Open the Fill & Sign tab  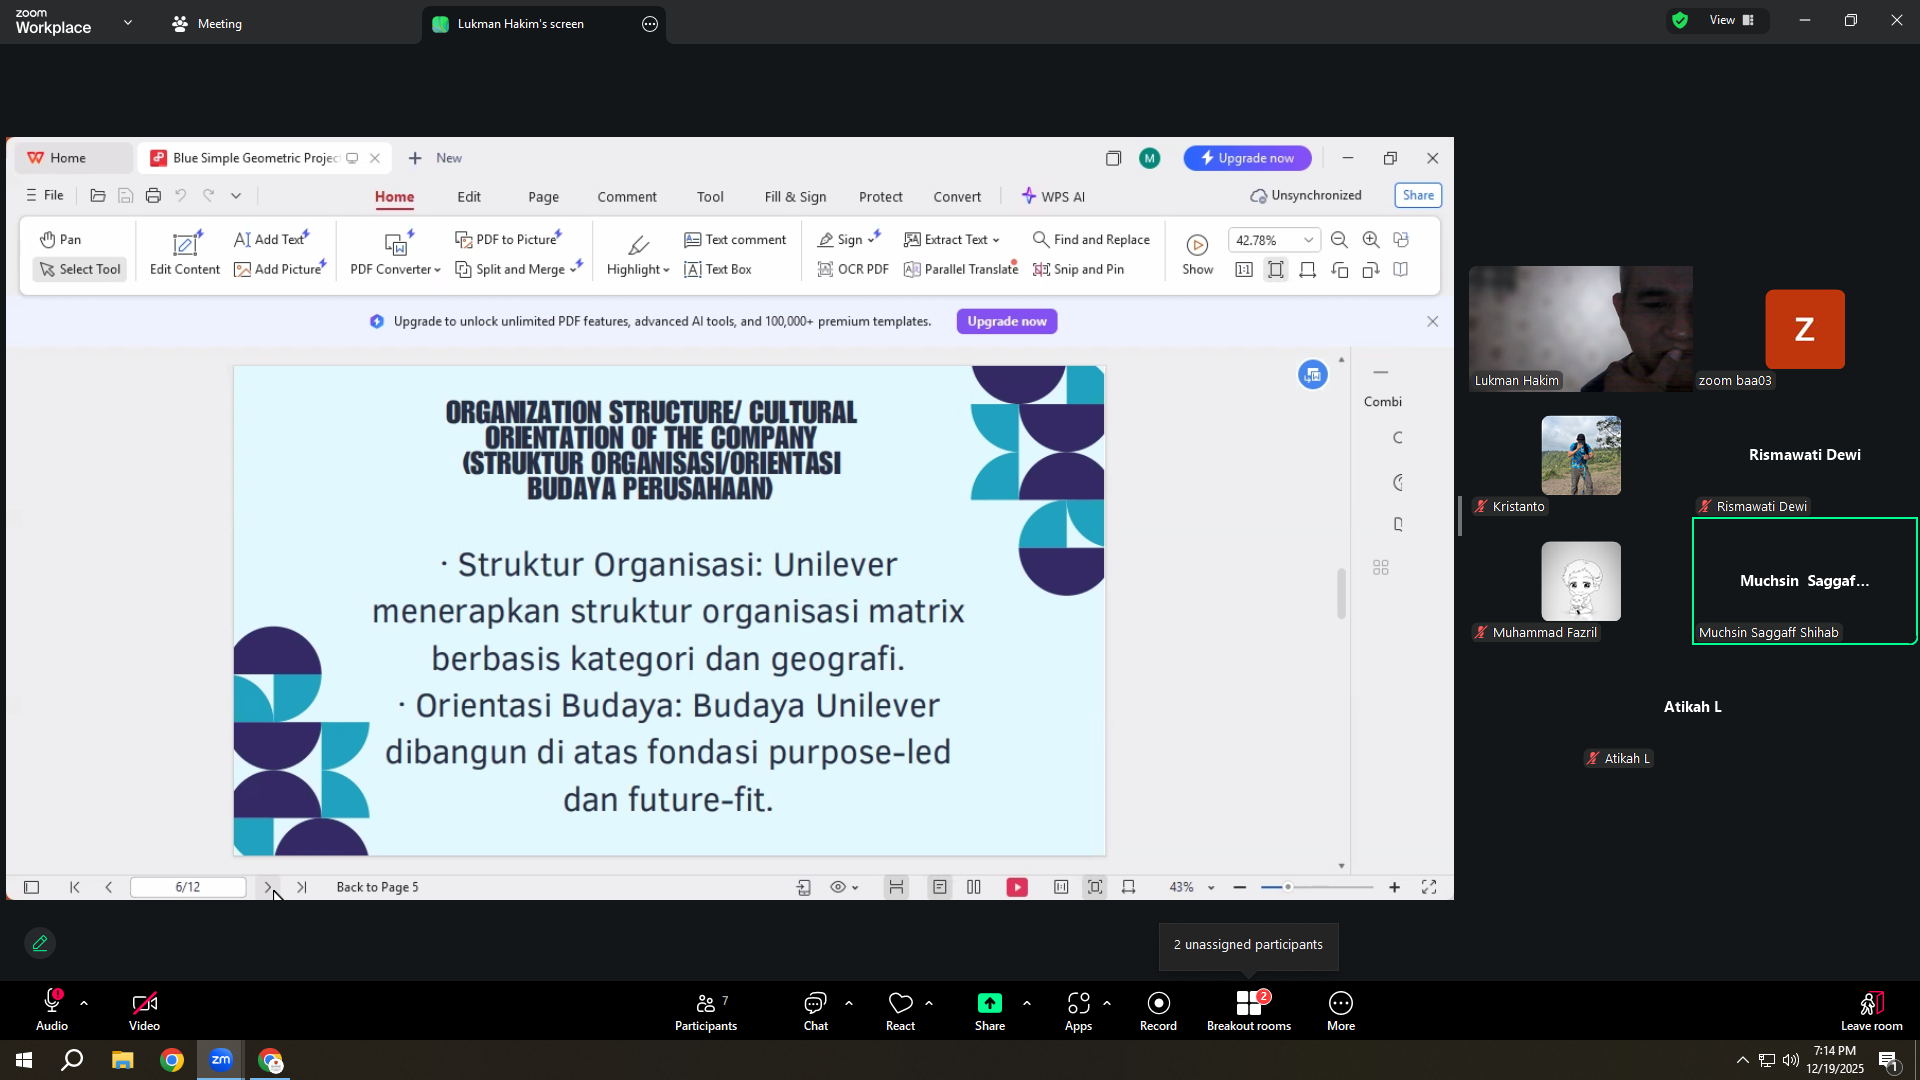pyautogui.click(x=795, y=197)
